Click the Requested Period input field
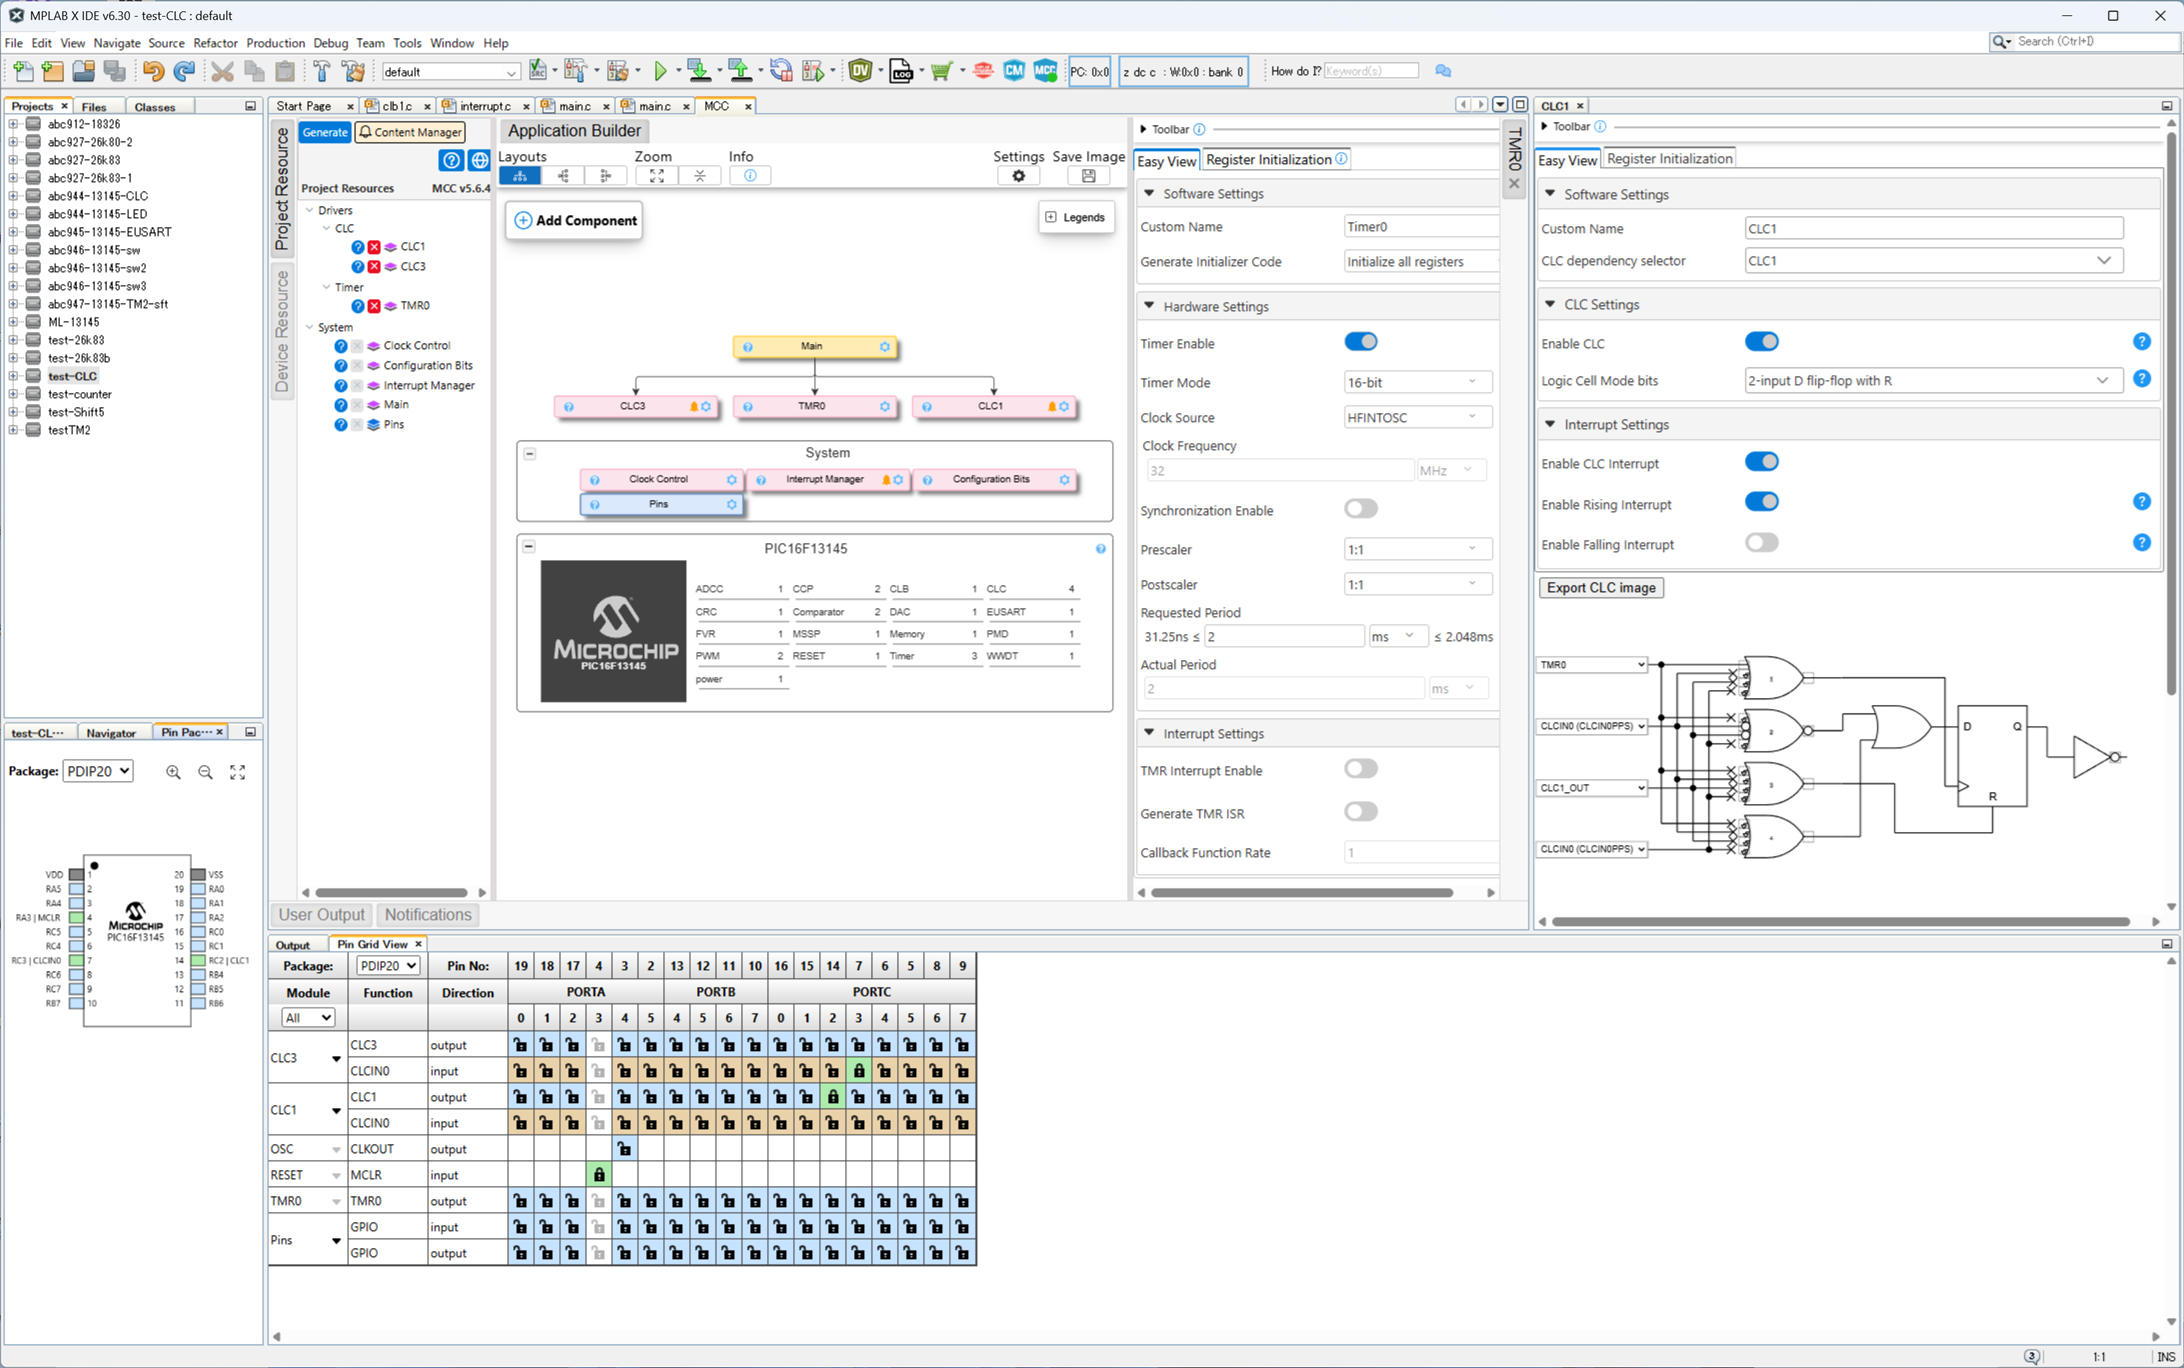Screen dimensions: 2184x1368 click(x=1283, y=636)
